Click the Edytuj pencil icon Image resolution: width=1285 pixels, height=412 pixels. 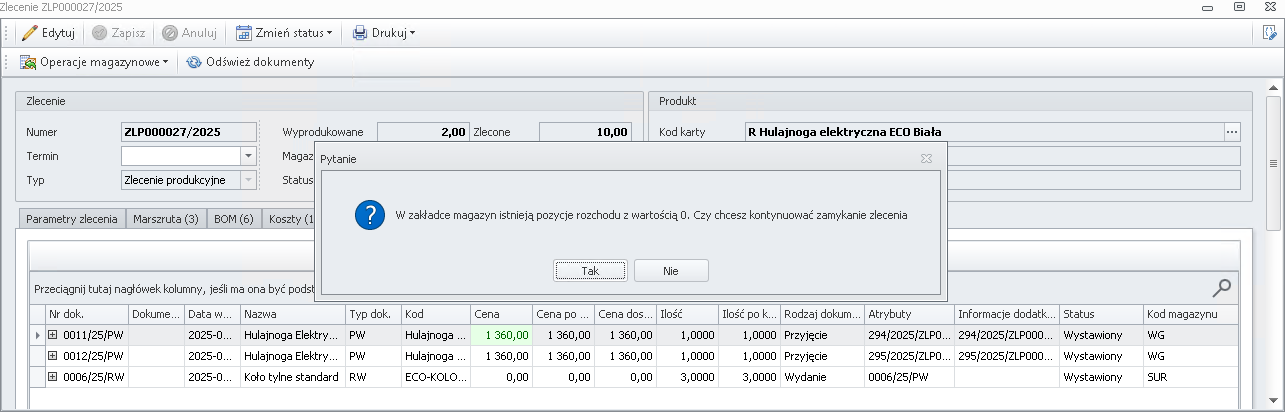(29, 33)
